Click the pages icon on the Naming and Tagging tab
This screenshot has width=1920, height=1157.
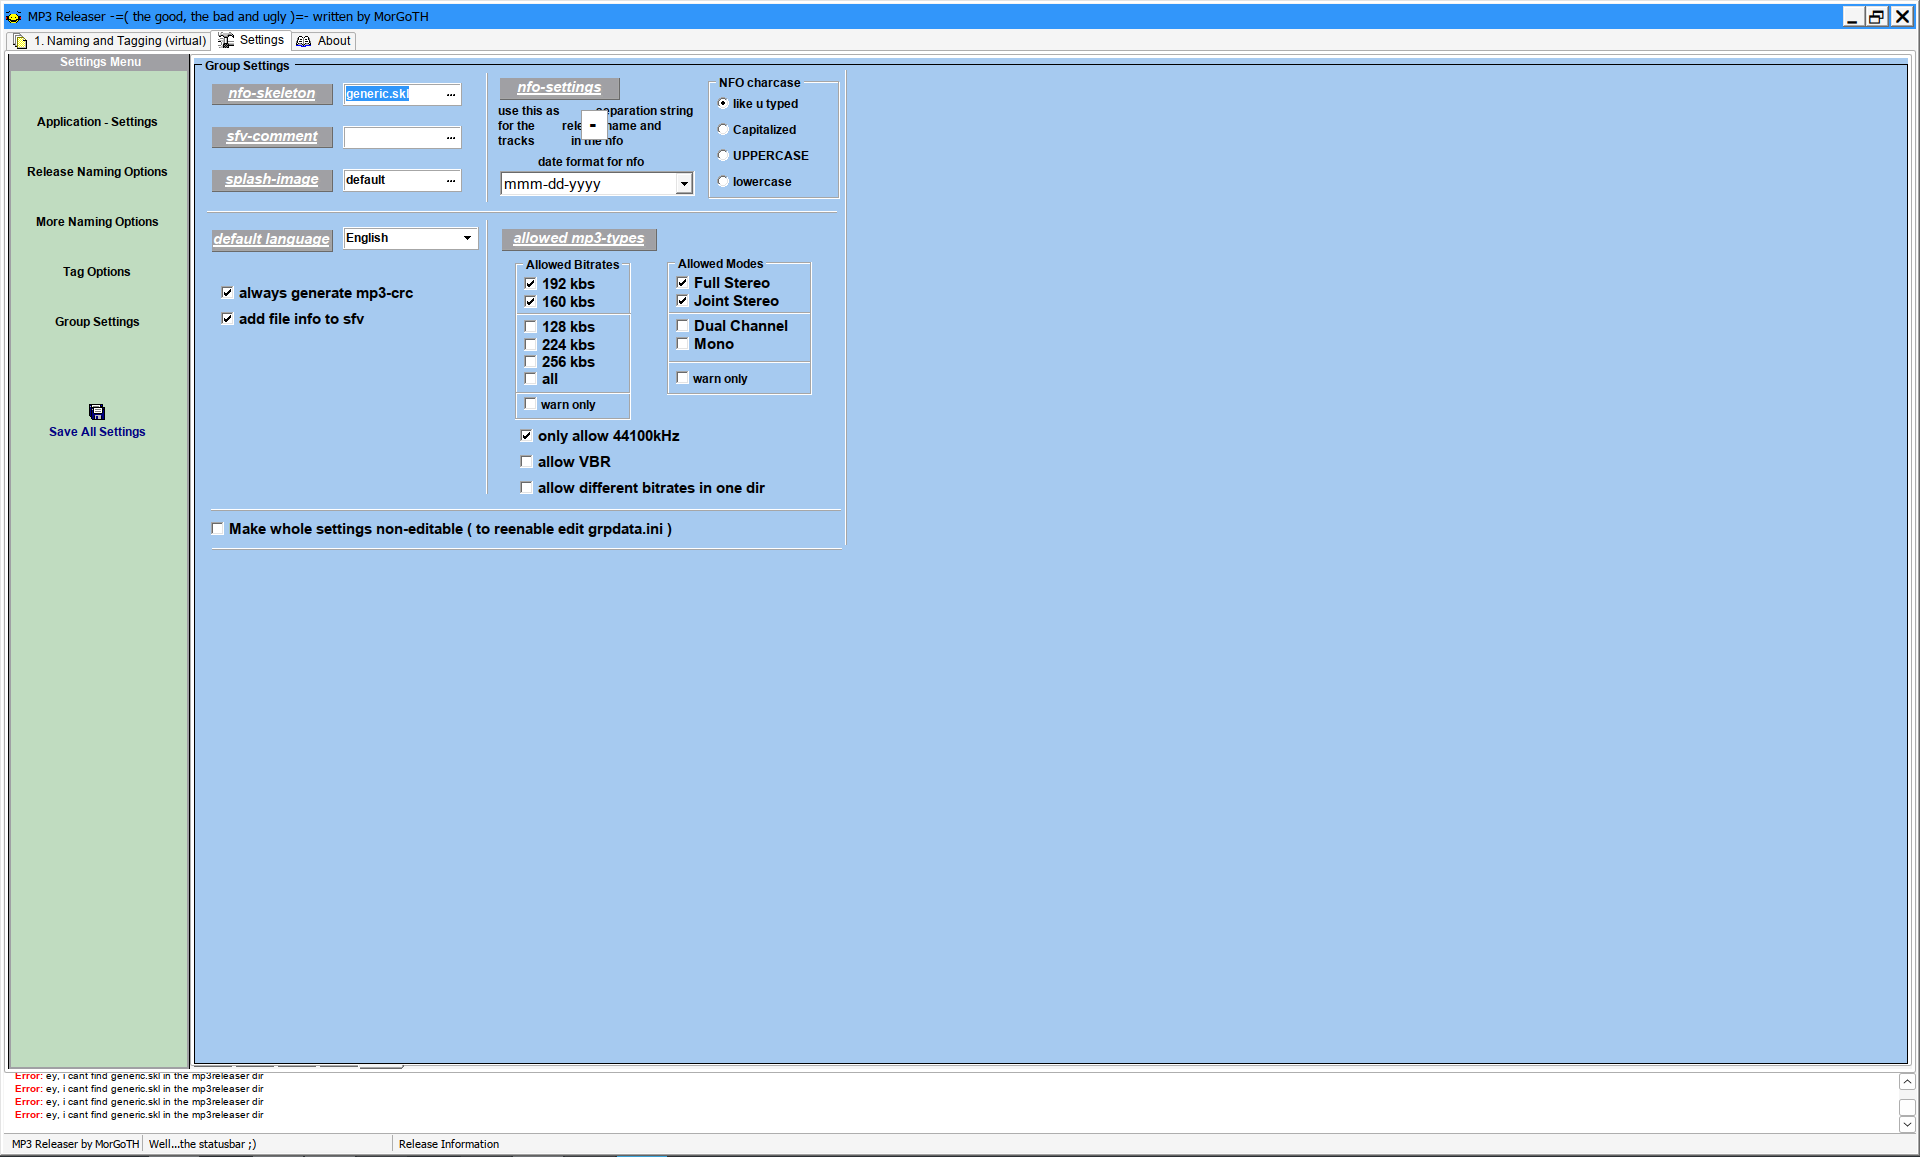click(20, 41)
